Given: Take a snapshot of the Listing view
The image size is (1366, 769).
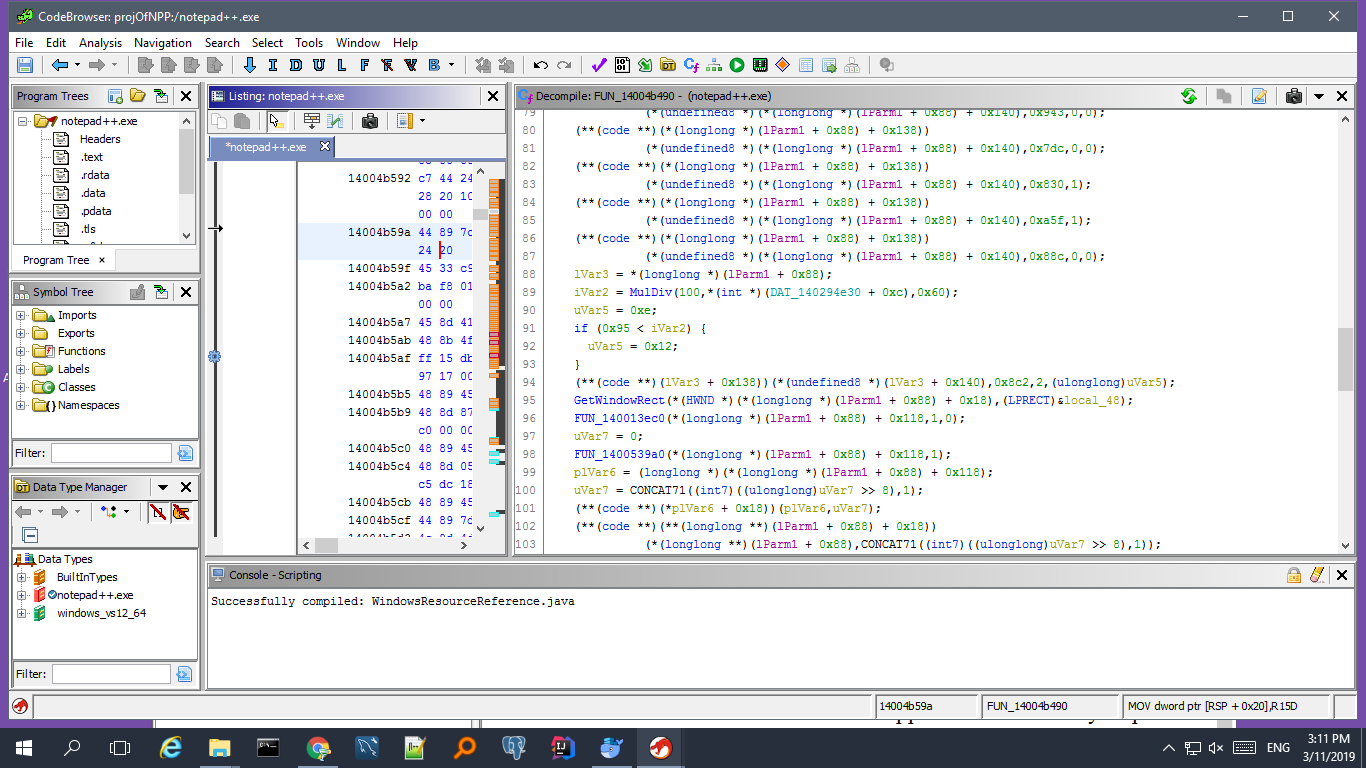Looking at the screenshot, I should 369,121.
